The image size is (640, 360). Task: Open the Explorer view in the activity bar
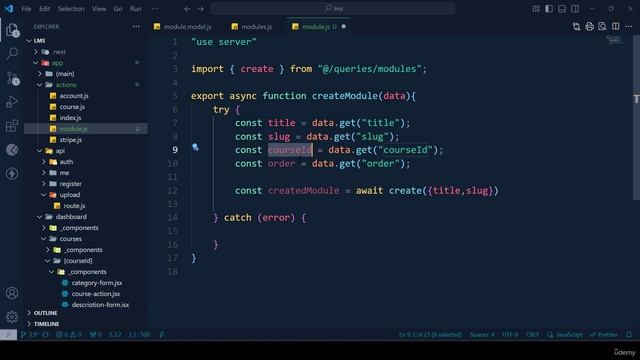coord(12,30)
